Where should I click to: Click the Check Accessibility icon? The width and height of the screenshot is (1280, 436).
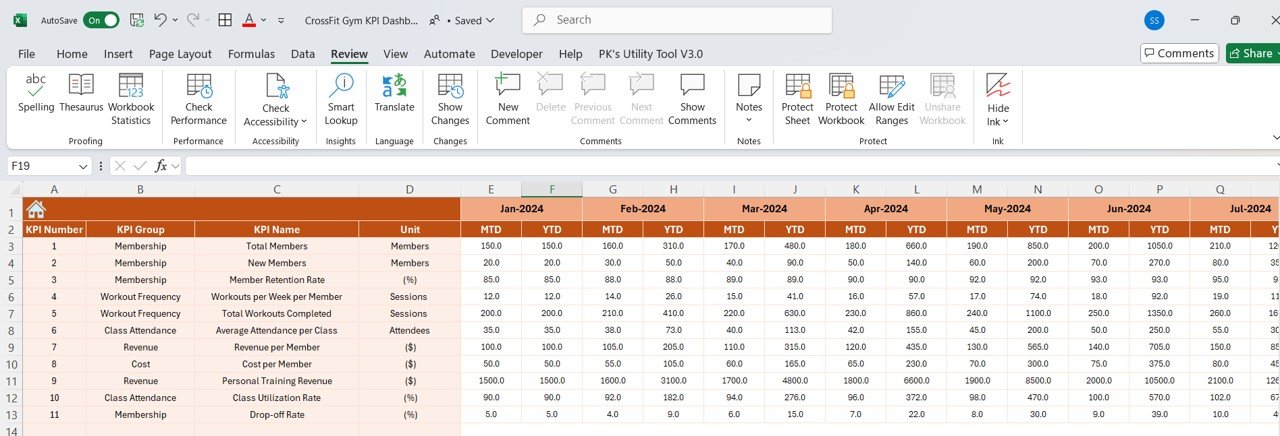(x=276, y=87)
